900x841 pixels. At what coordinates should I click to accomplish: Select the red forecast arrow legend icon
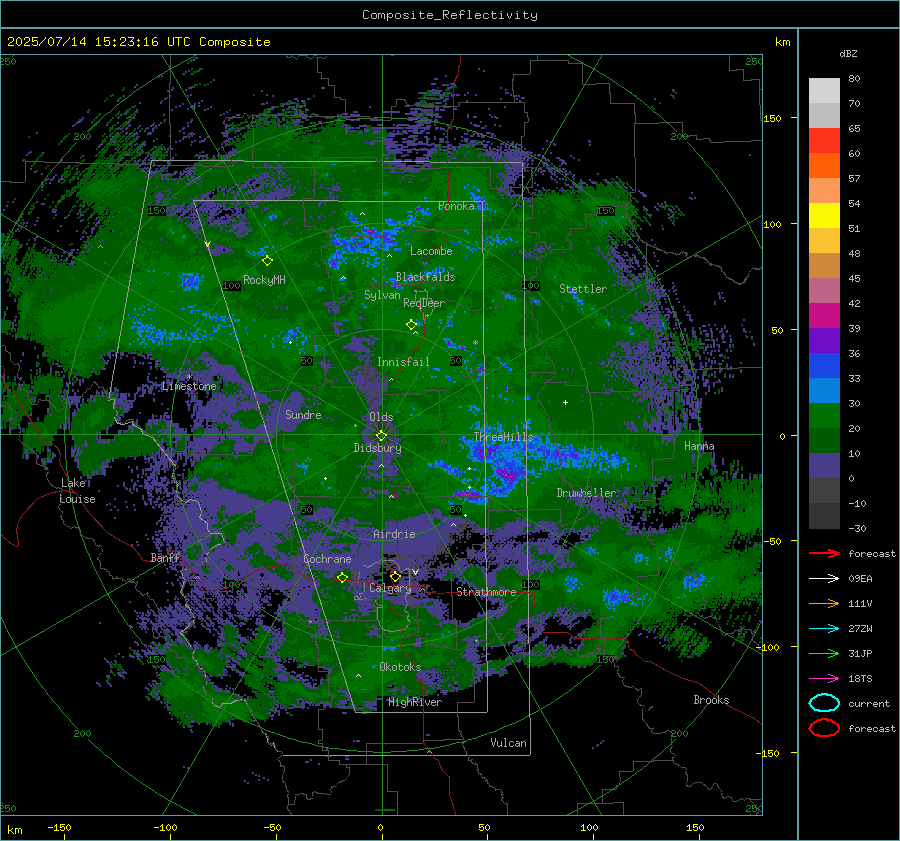[x=824, y=553]
